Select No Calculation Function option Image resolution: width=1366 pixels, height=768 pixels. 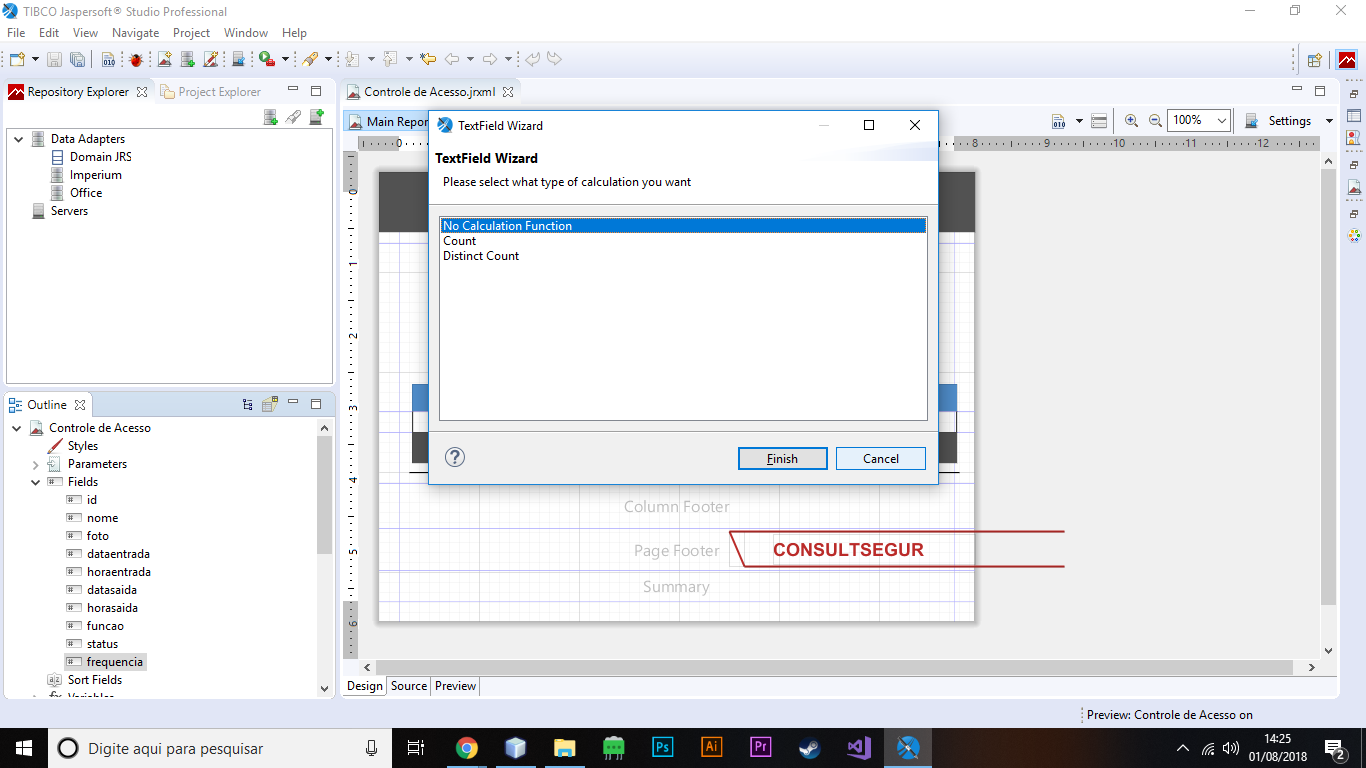click(683, 226)
